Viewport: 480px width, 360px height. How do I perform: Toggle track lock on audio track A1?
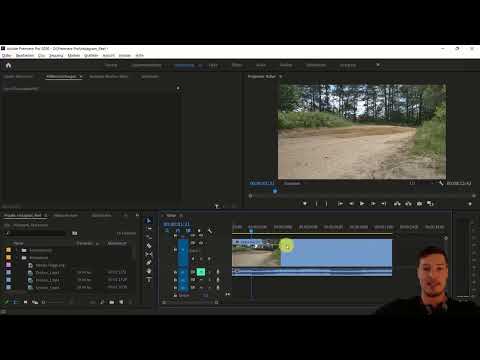[175, 272]
